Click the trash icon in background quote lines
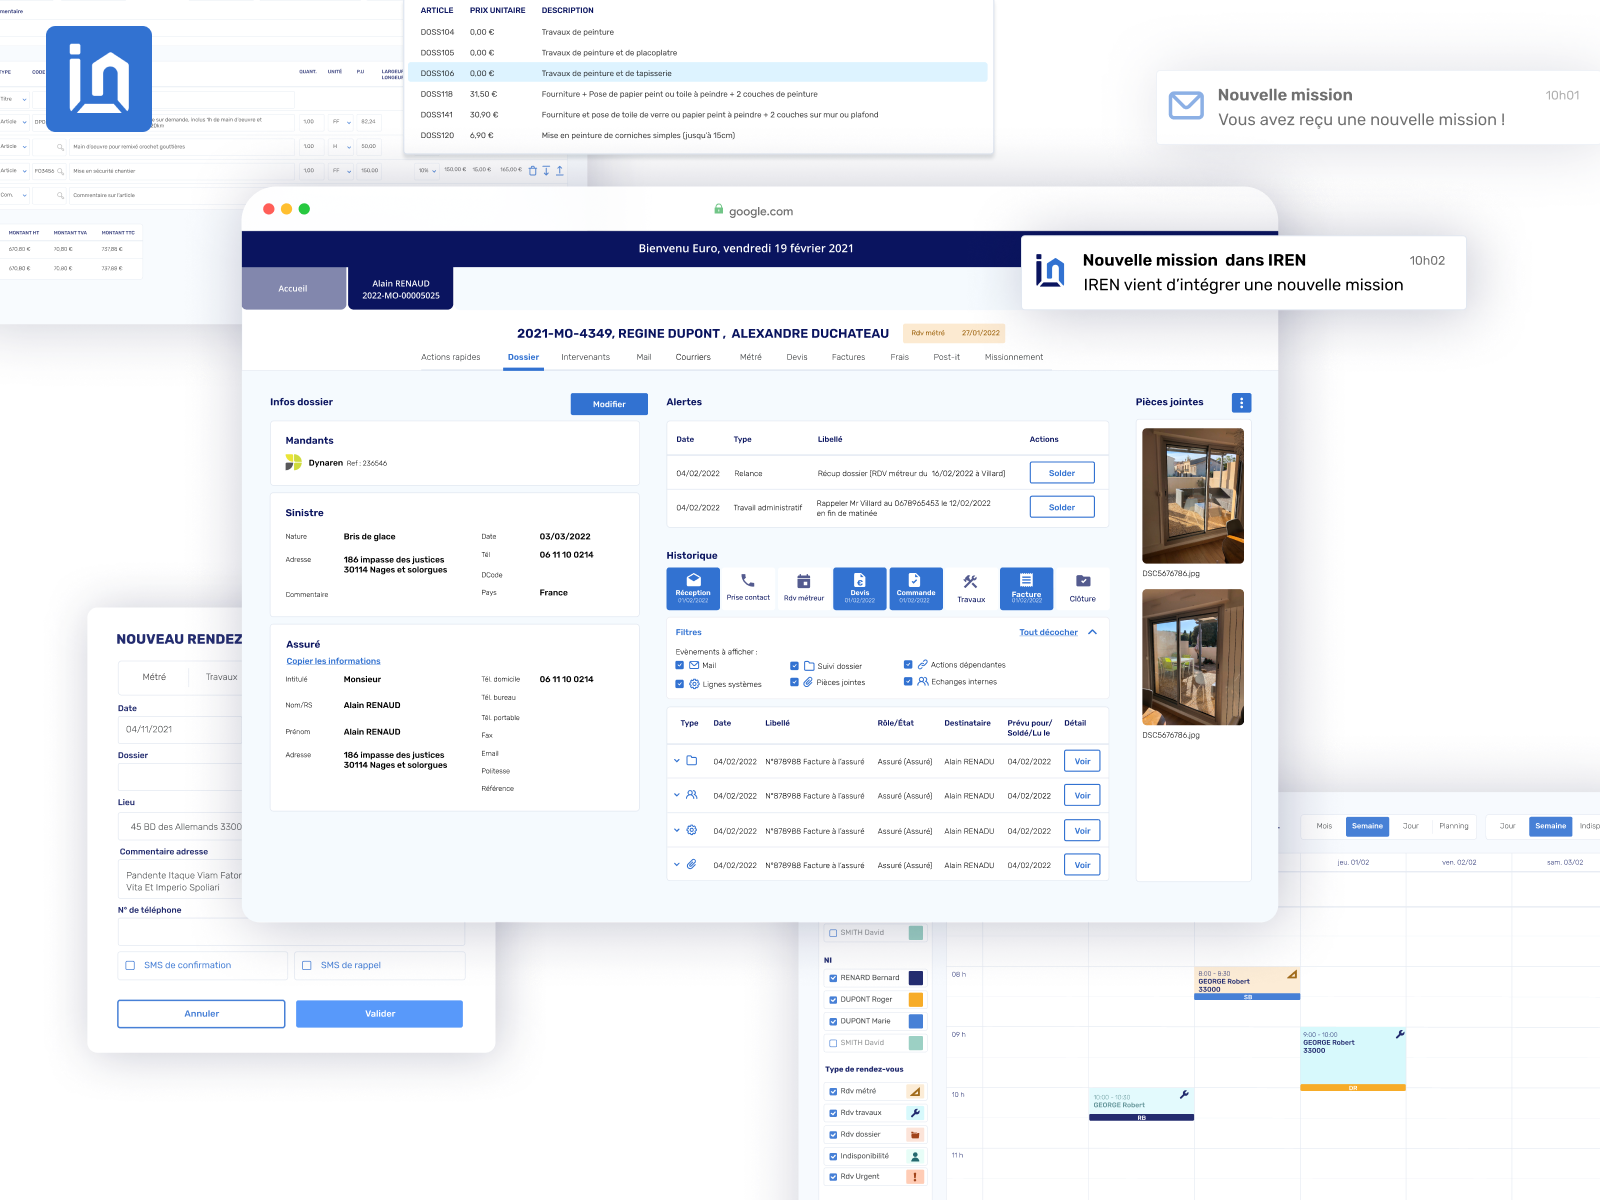 (x=532, y=170)
